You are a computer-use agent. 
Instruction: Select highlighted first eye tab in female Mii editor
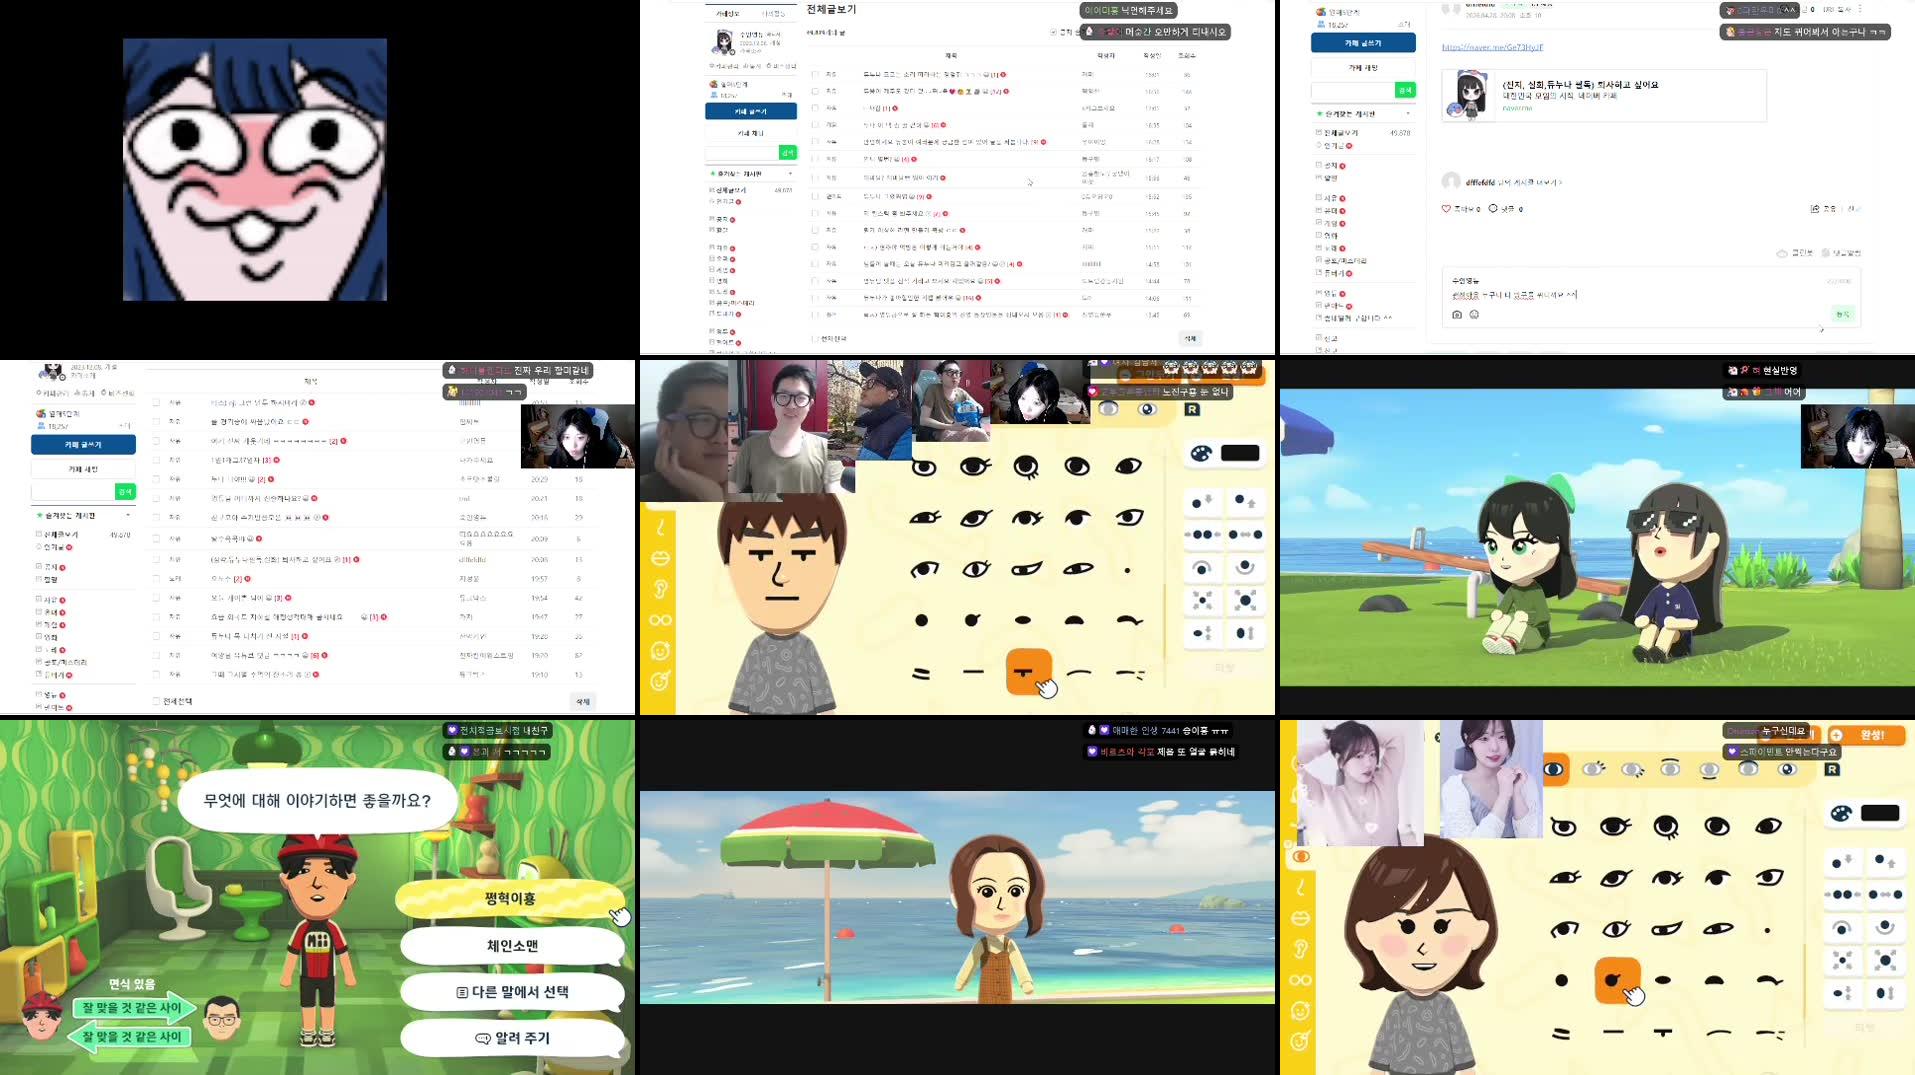1554,769
